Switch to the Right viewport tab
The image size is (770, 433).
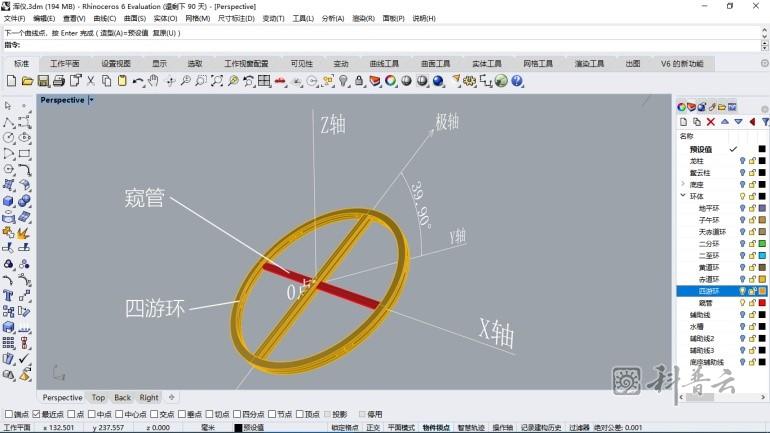149,398
